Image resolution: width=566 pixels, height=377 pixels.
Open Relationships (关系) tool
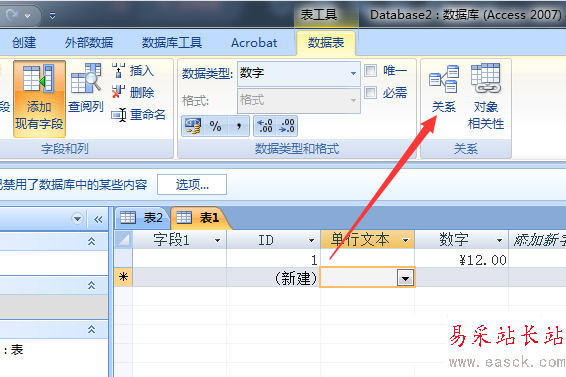pos(444,89)
